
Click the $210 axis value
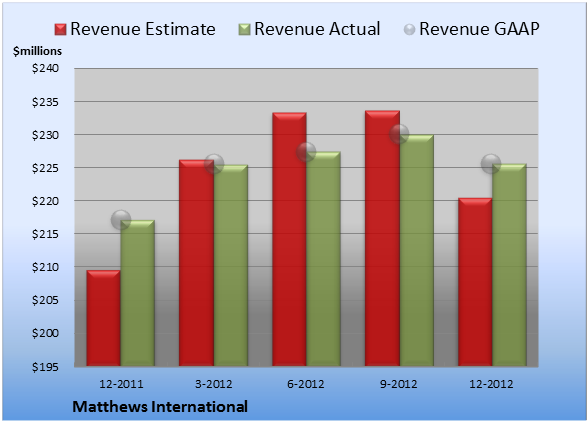[45, 267]
